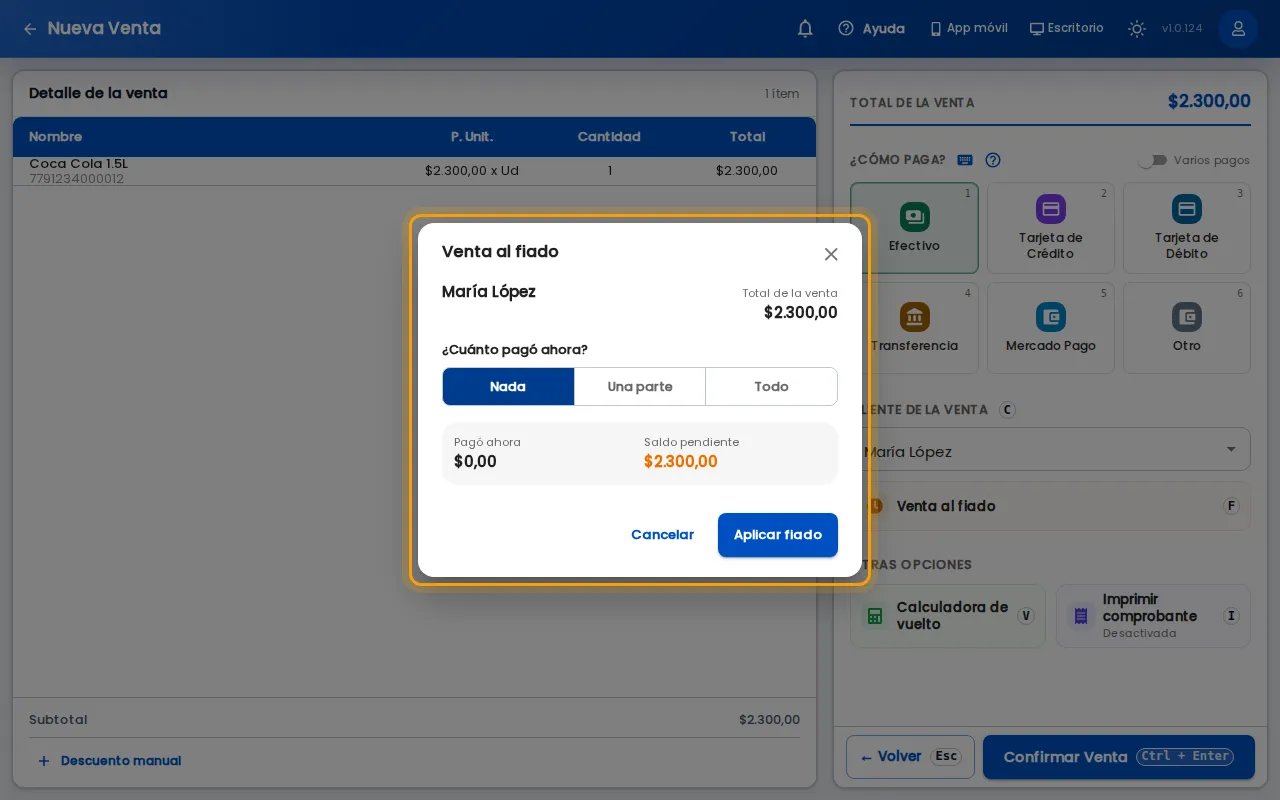Toggle Imprimir comprobante option
This screenshot has width=1280, height=800.
click(x=1153, y=616)
